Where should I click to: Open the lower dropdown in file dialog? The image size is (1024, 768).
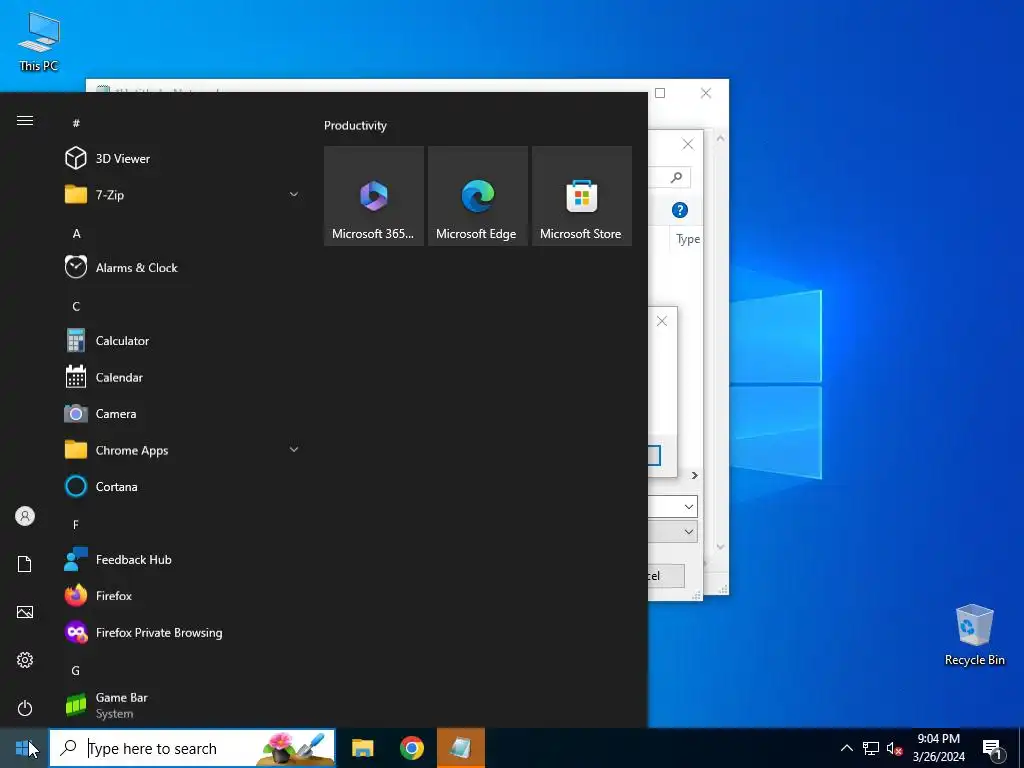688,532
